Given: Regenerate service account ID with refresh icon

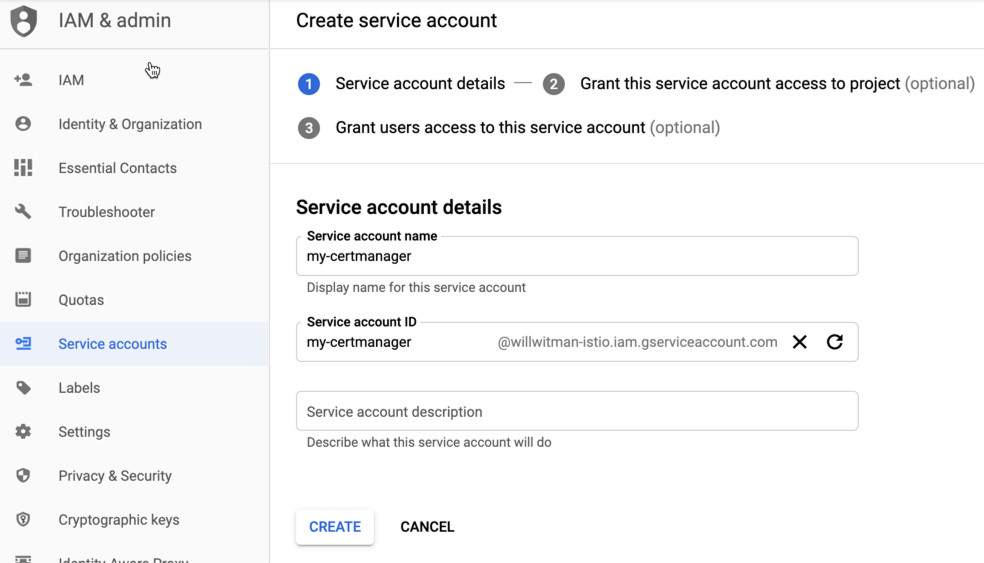Looking at the screenshot, I should click(835, 342).
